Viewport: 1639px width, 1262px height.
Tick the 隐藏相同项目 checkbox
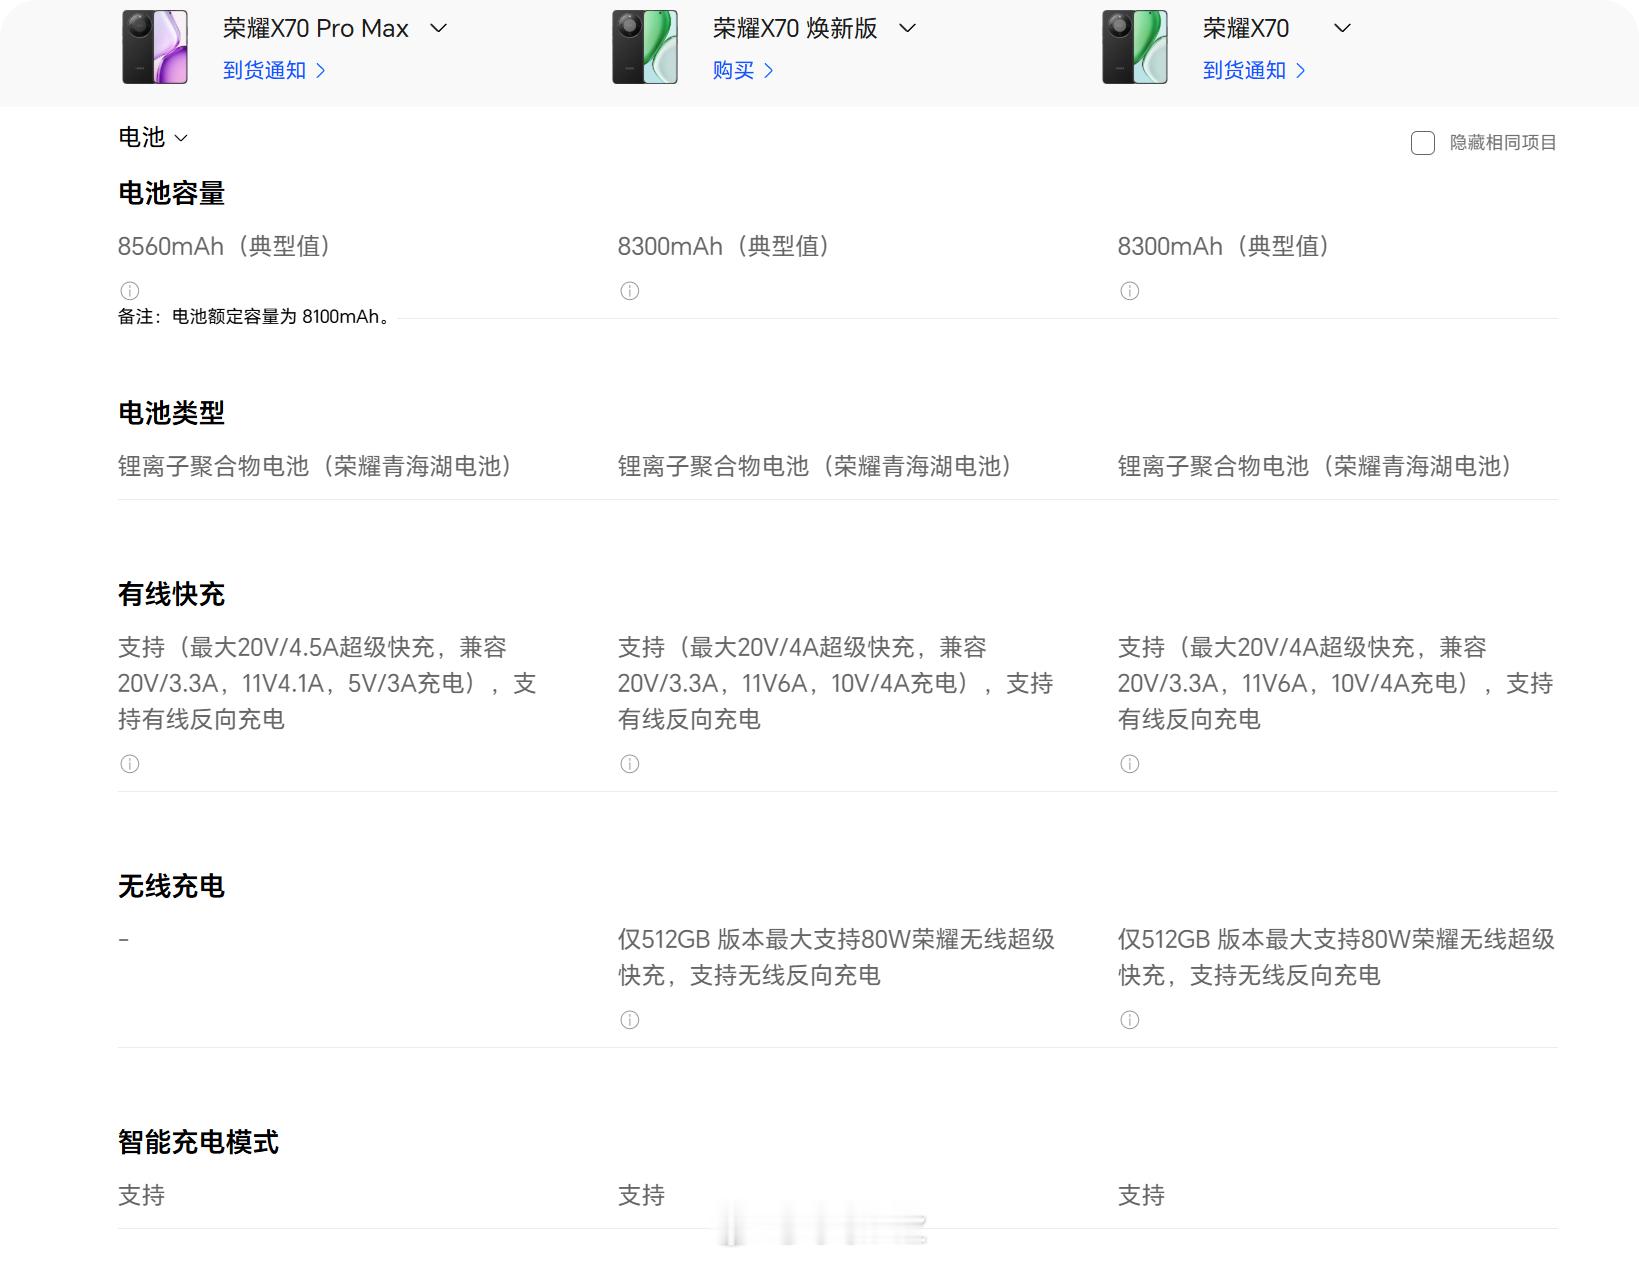1423,143
